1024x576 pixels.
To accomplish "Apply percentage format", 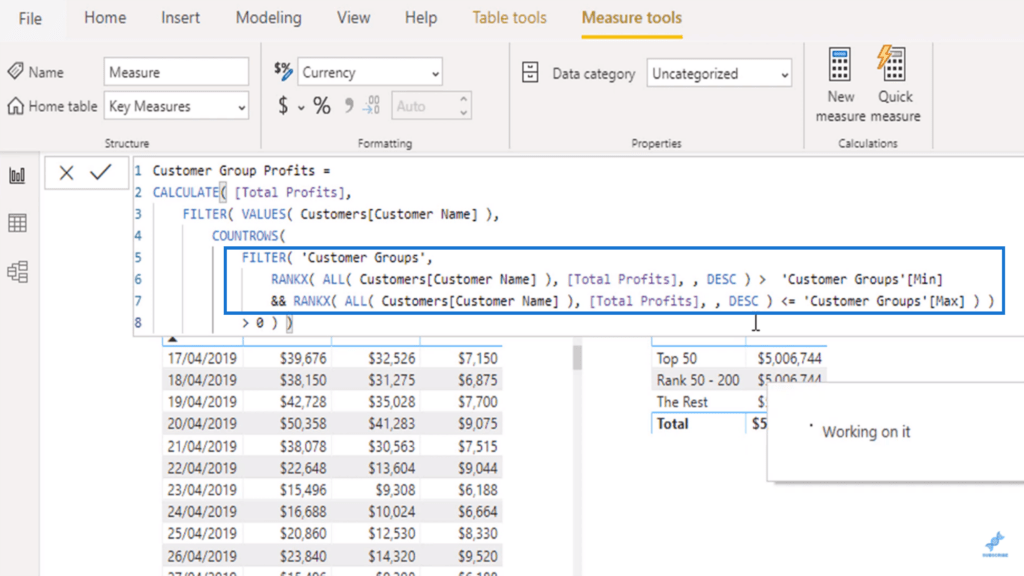I will [x=321, y=106].
